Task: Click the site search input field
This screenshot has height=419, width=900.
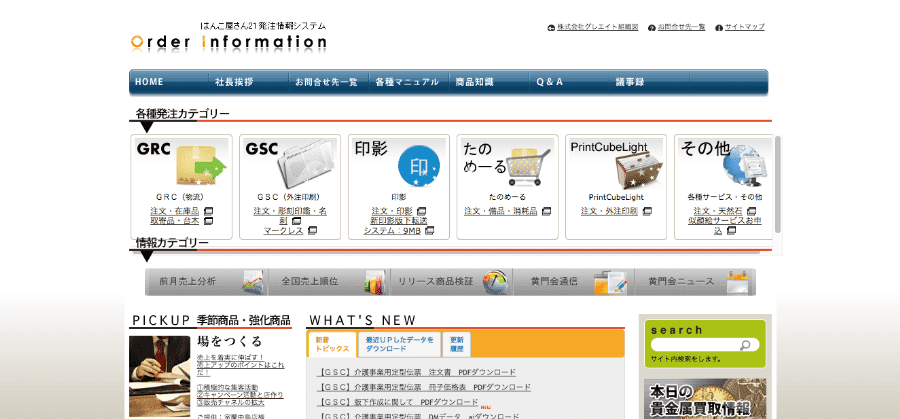Action: coord(690,344)
